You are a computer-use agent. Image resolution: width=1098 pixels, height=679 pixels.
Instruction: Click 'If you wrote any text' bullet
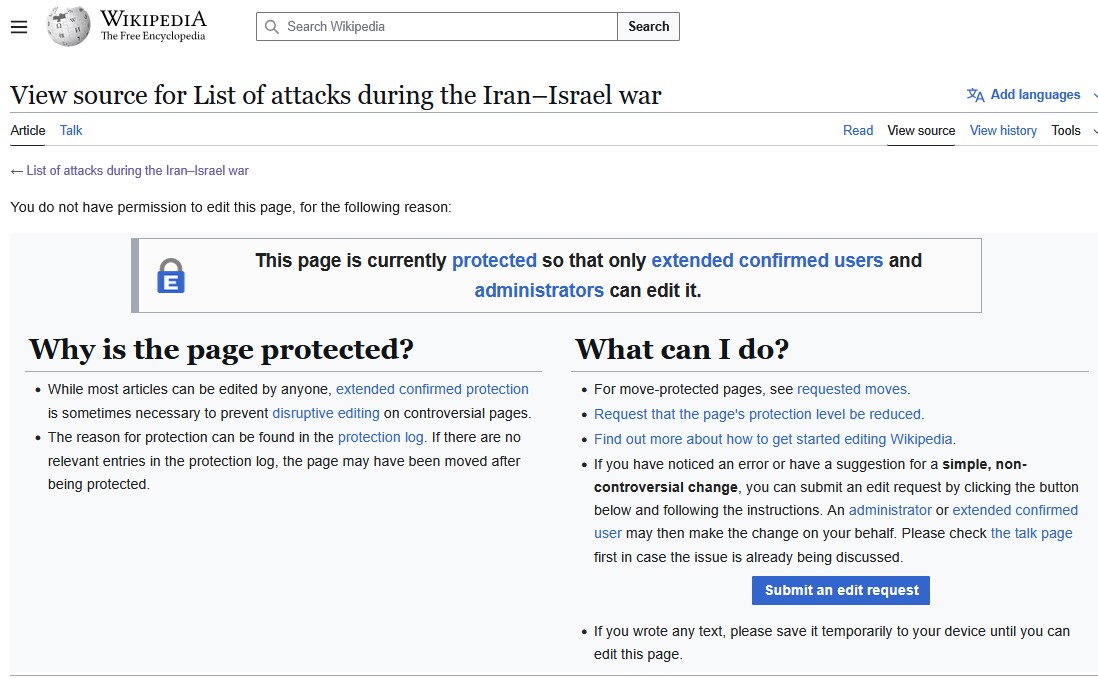click(832, 643)
